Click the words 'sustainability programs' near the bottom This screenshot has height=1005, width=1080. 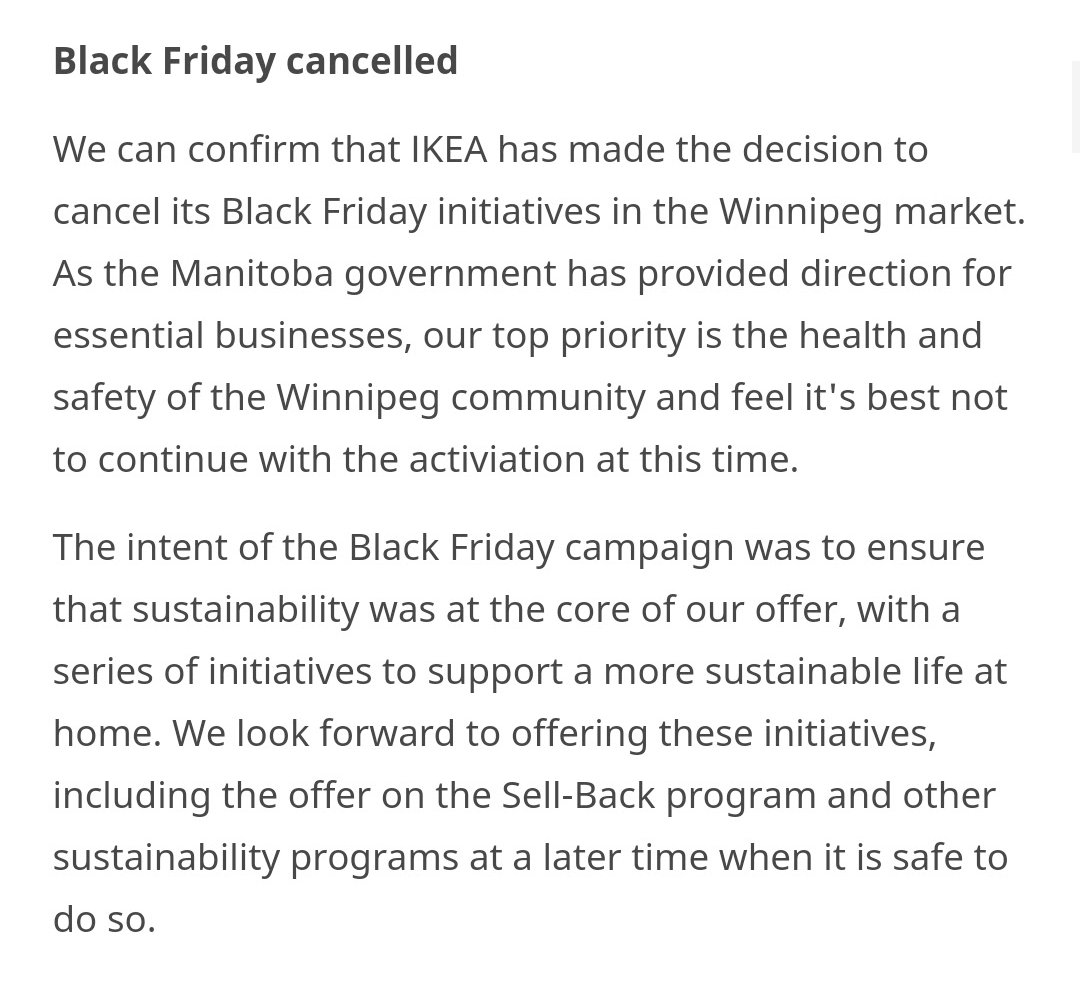(x=256, y=859)
